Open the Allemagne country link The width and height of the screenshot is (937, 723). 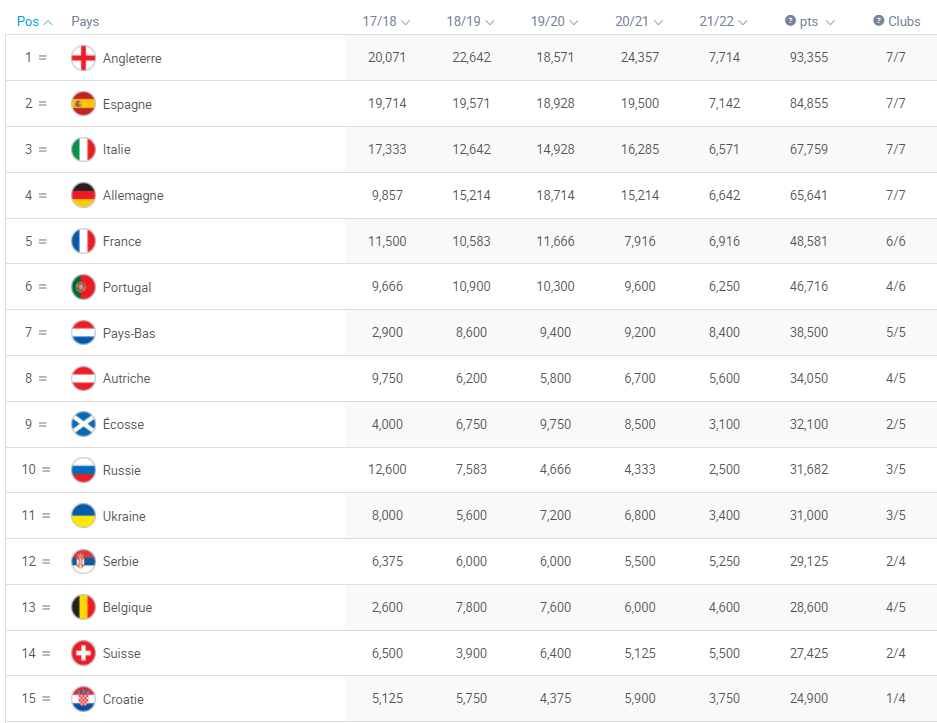133,196
